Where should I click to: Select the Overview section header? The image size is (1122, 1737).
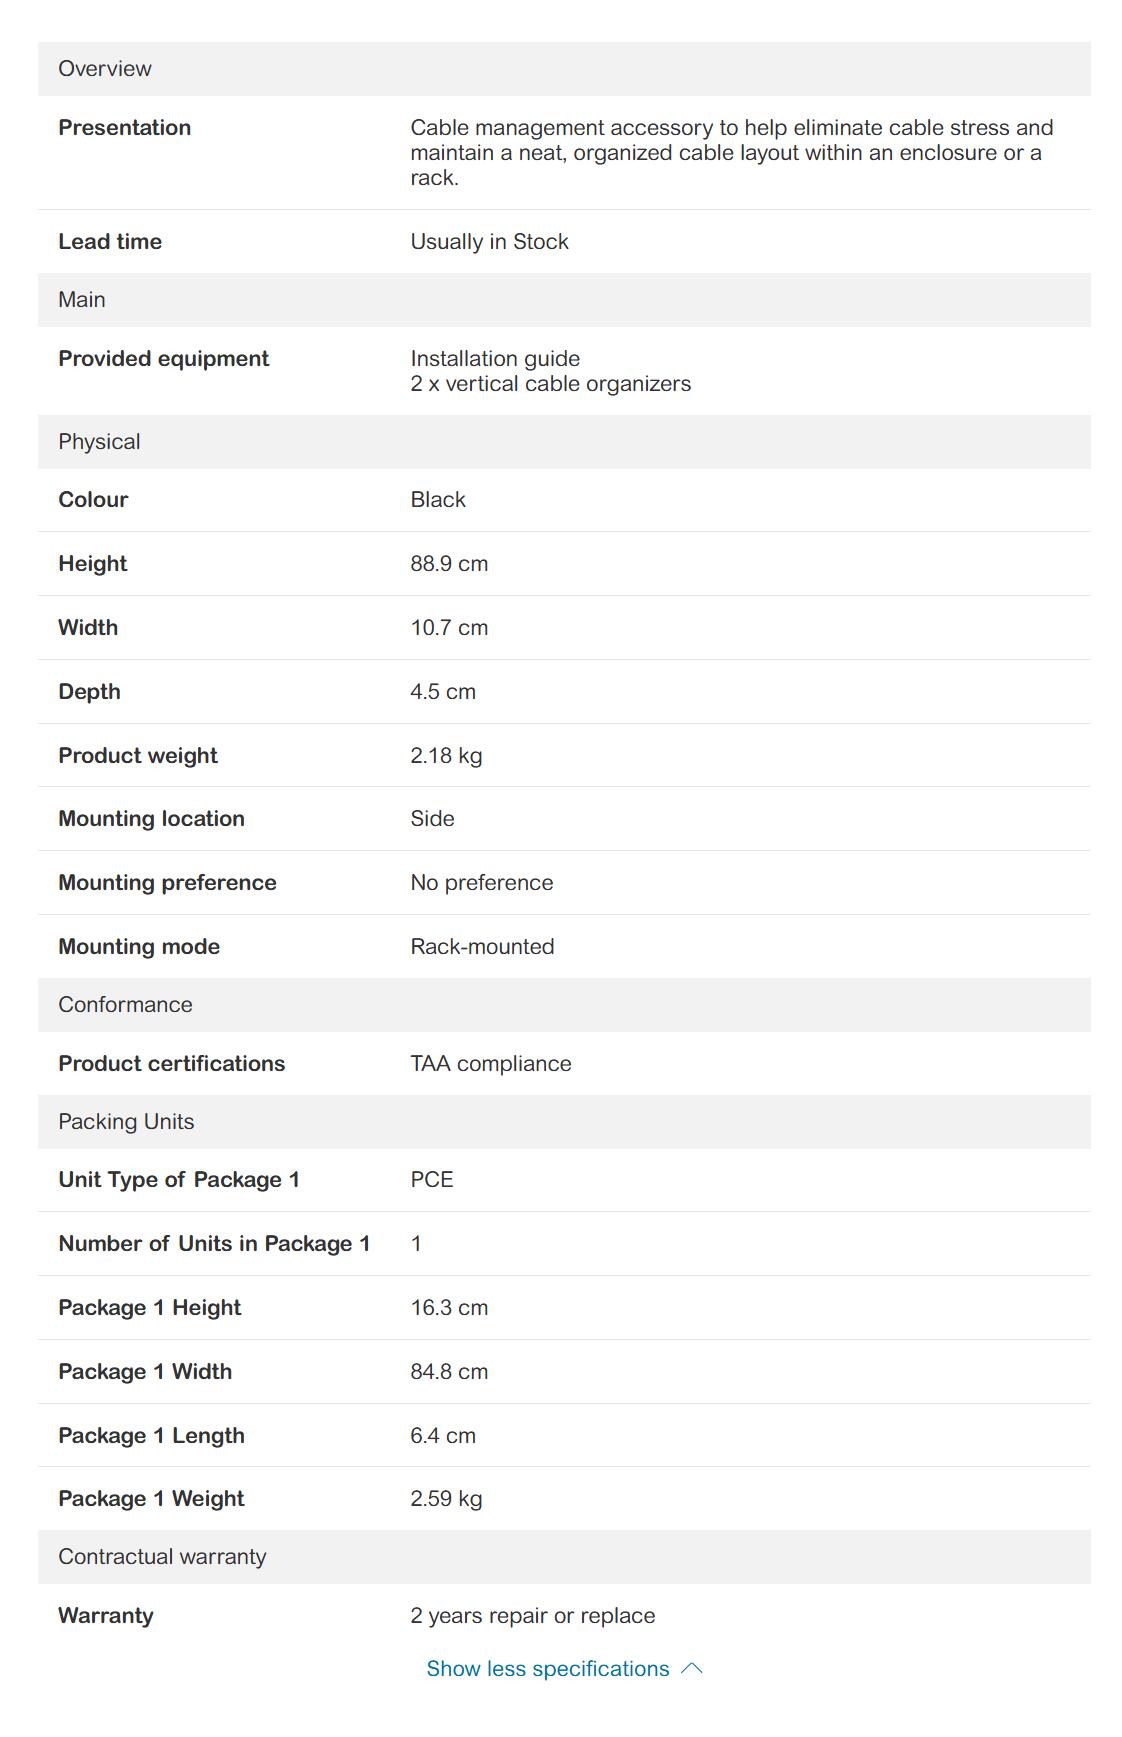click(x=105, y=69)
